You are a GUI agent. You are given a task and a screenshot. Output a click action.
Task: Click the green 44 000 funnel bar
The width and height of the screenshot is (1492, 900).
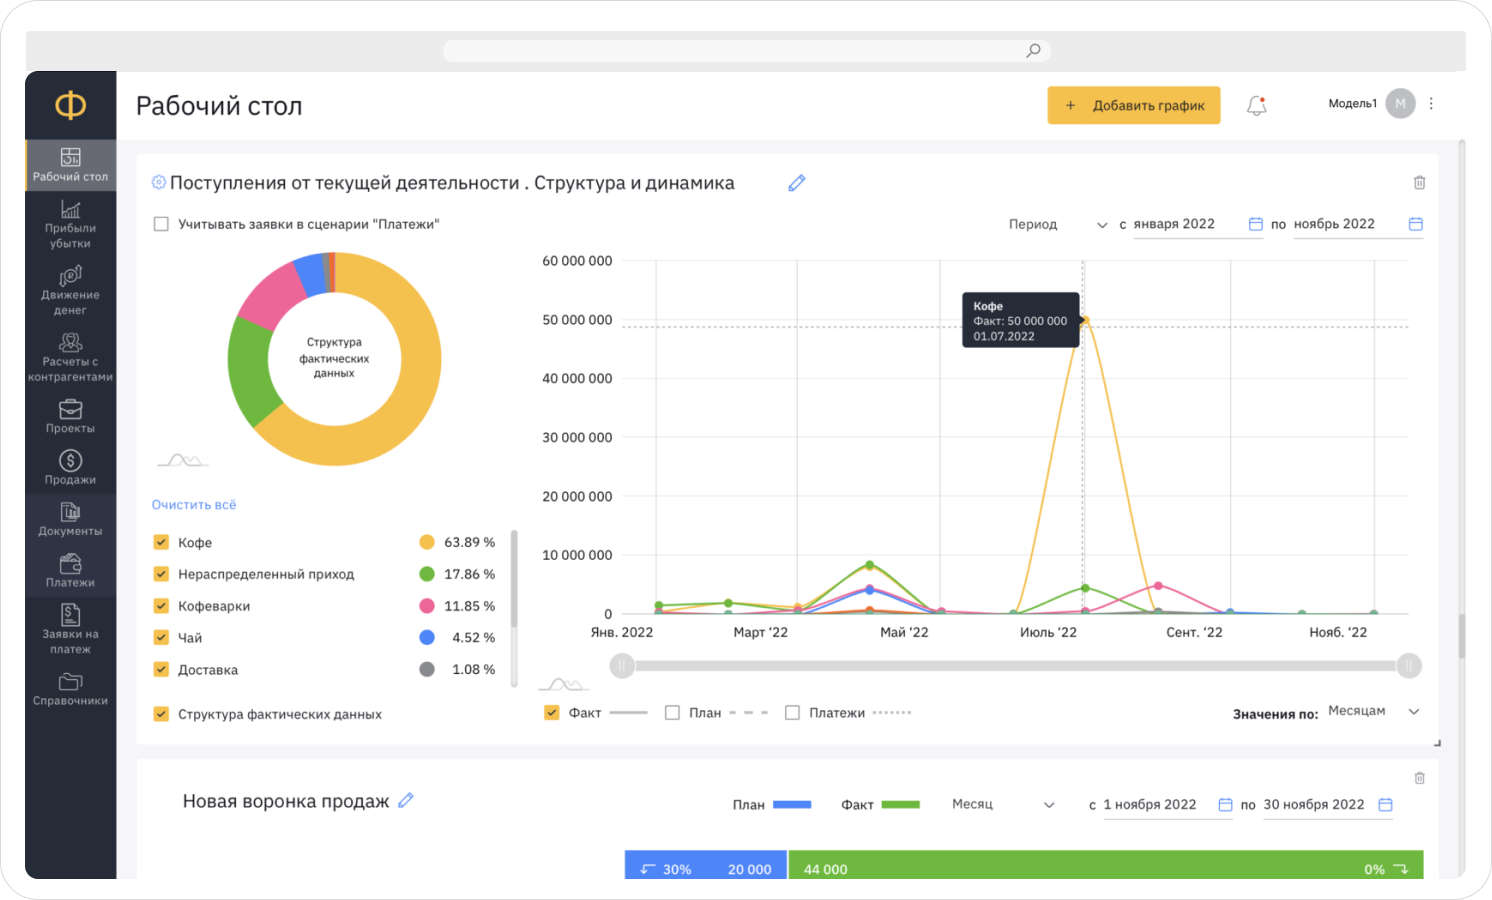1106,865
